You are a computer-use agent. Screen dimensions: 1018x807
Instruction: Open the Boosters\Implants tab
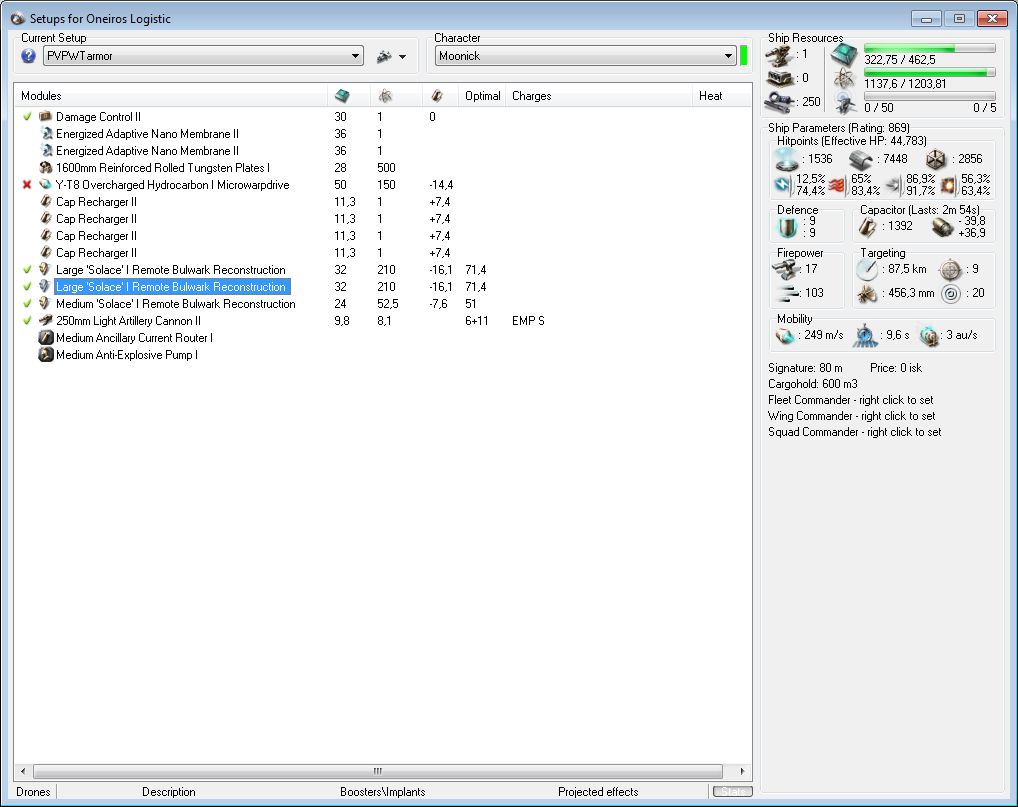[x=382, y=791]
